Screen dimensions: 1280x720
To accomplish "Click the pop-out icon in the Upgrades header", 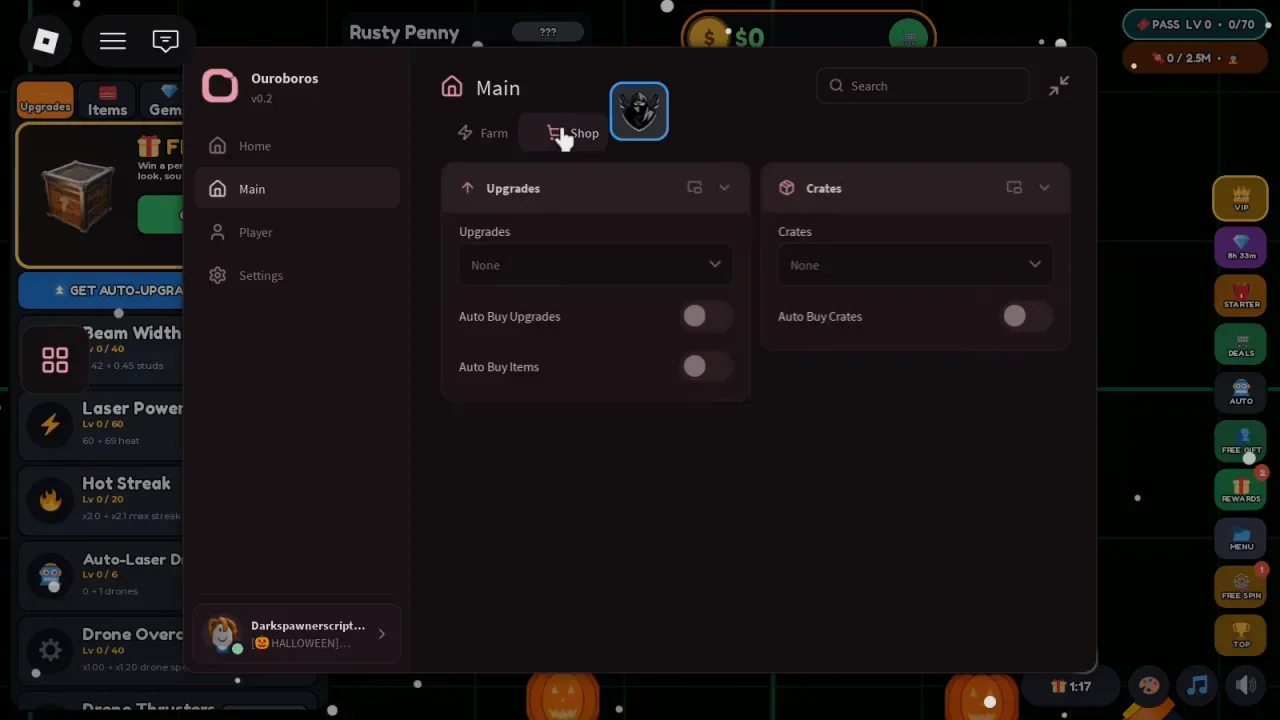I will pyautogui.click(x=694, y=188).
